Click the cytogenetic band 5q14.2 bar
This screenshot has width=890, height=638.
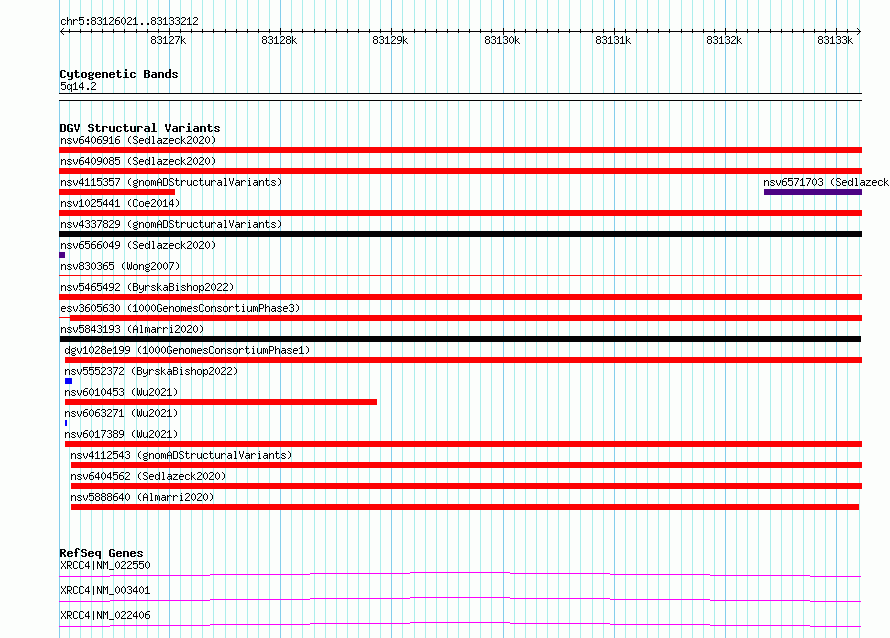click(x=460, y=97)
